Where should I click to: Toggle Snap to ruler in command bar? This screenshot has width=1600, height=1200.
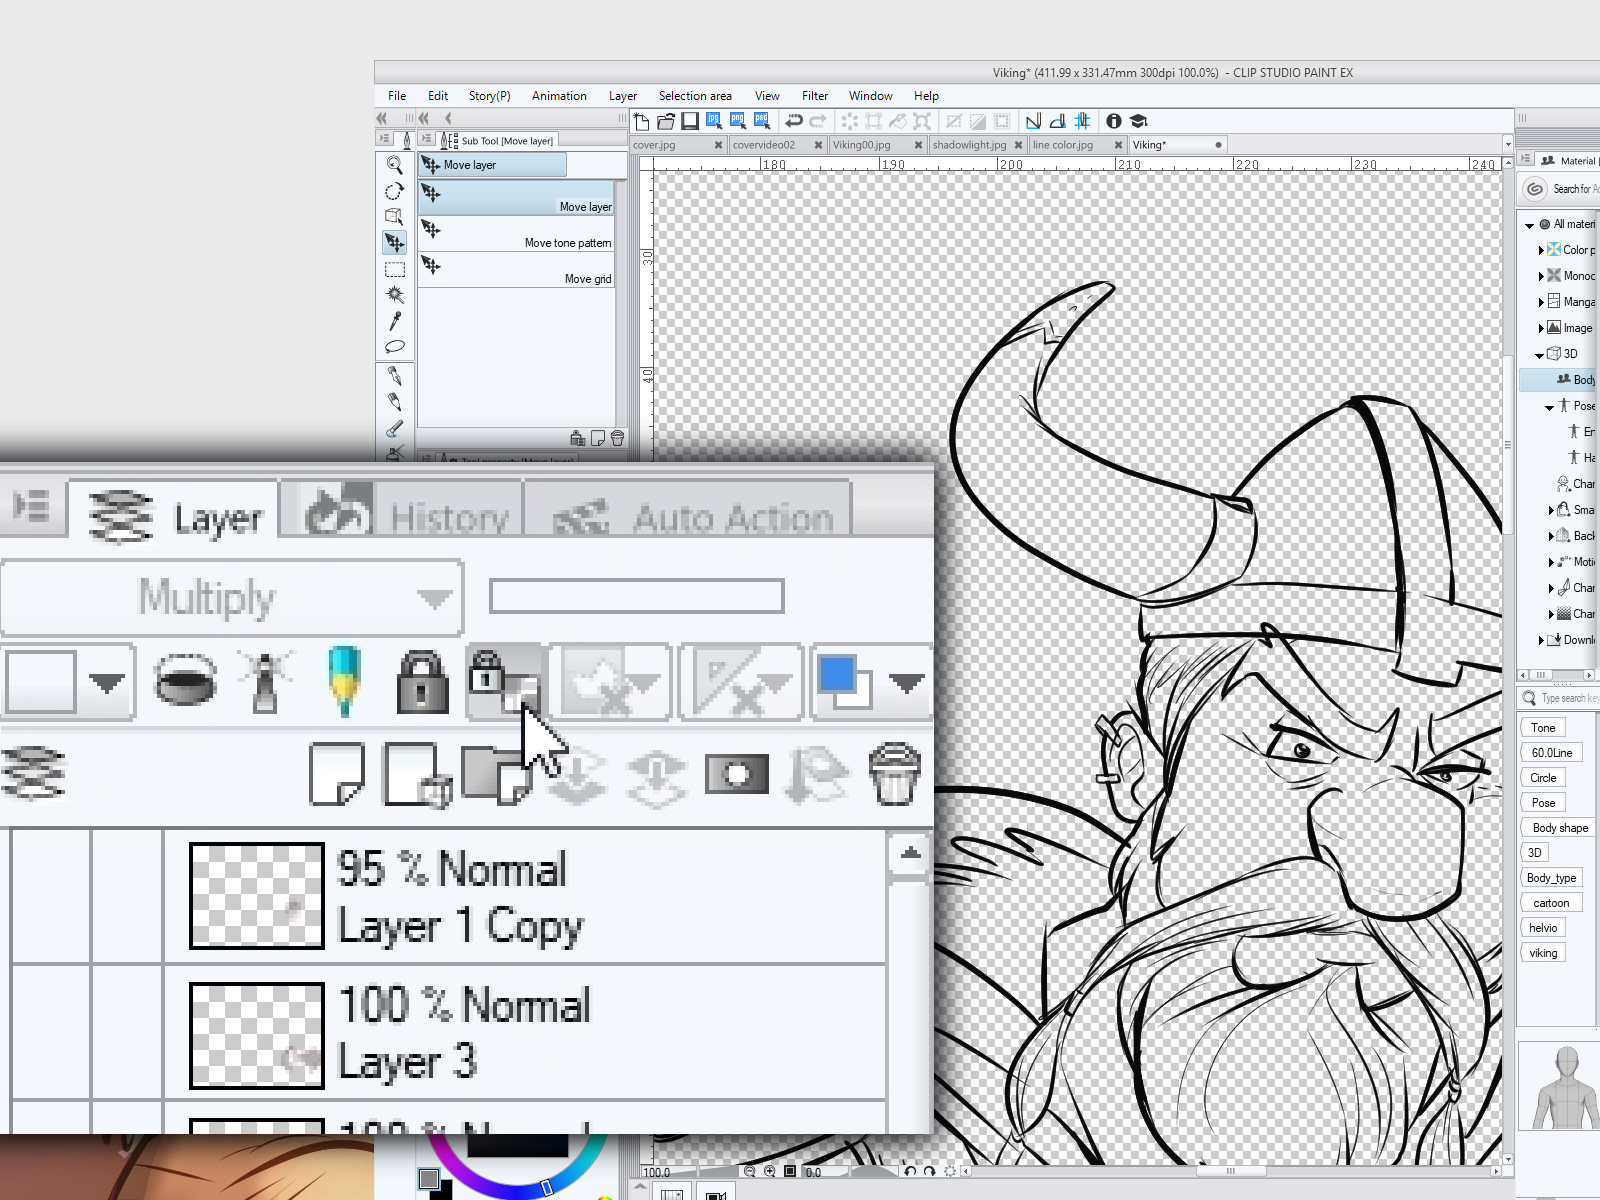1034,121
